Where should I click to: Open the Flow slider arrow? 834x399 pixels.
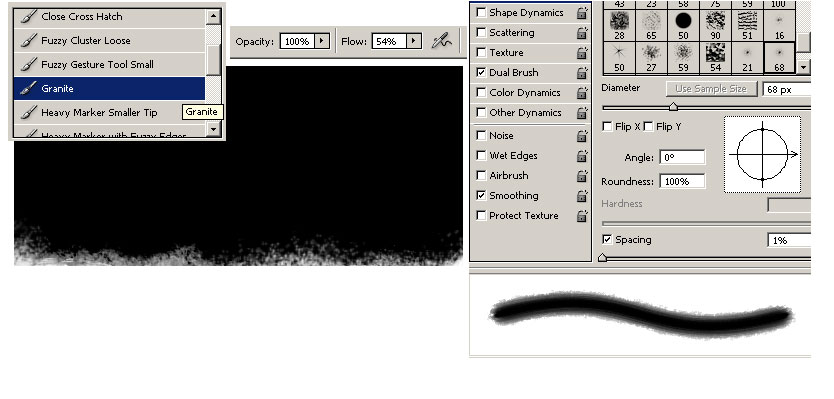pyautogui.click(x=414, y=41)
